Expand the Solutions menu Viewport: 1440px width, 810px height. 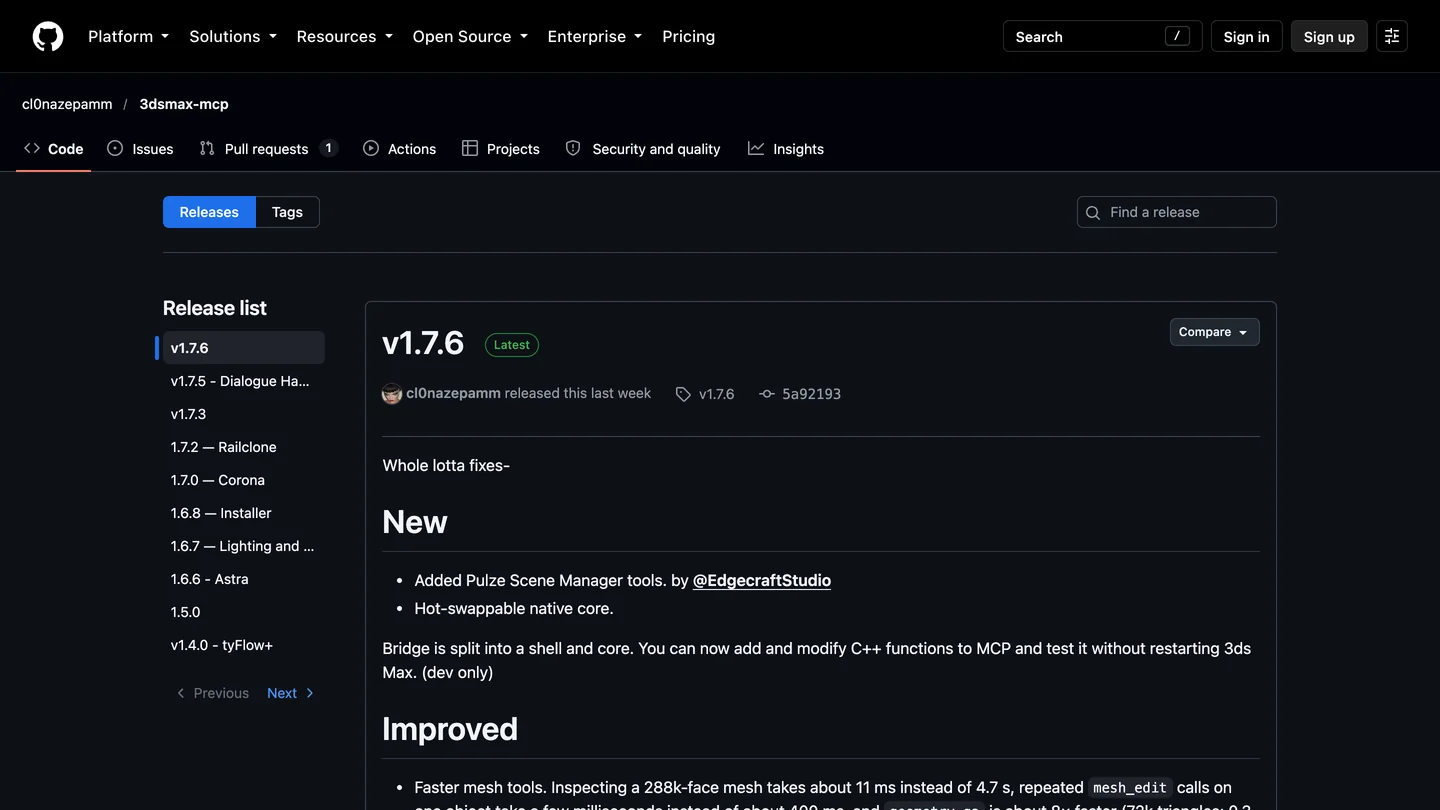(233, 36)
